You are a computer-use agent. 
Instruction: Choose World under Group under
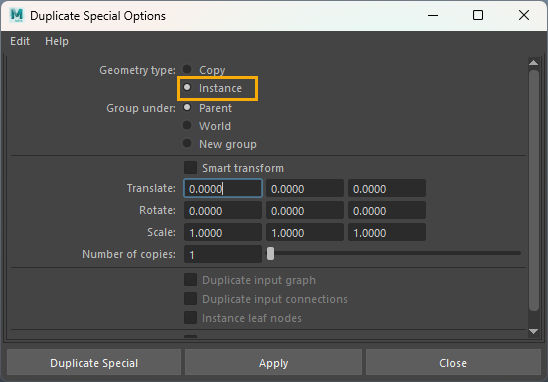click(x=187, y=125)
